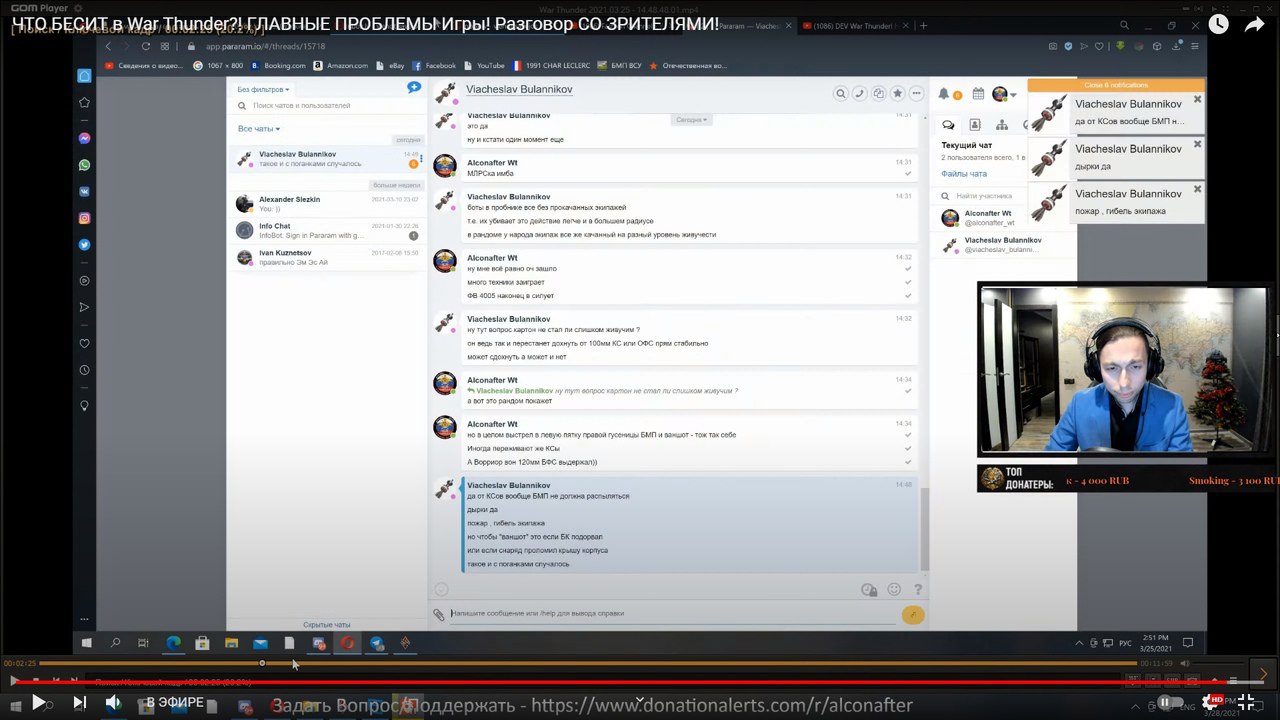
Task: Select the DEV War Thunder browser tab
Action: click(x=854, y=26)
